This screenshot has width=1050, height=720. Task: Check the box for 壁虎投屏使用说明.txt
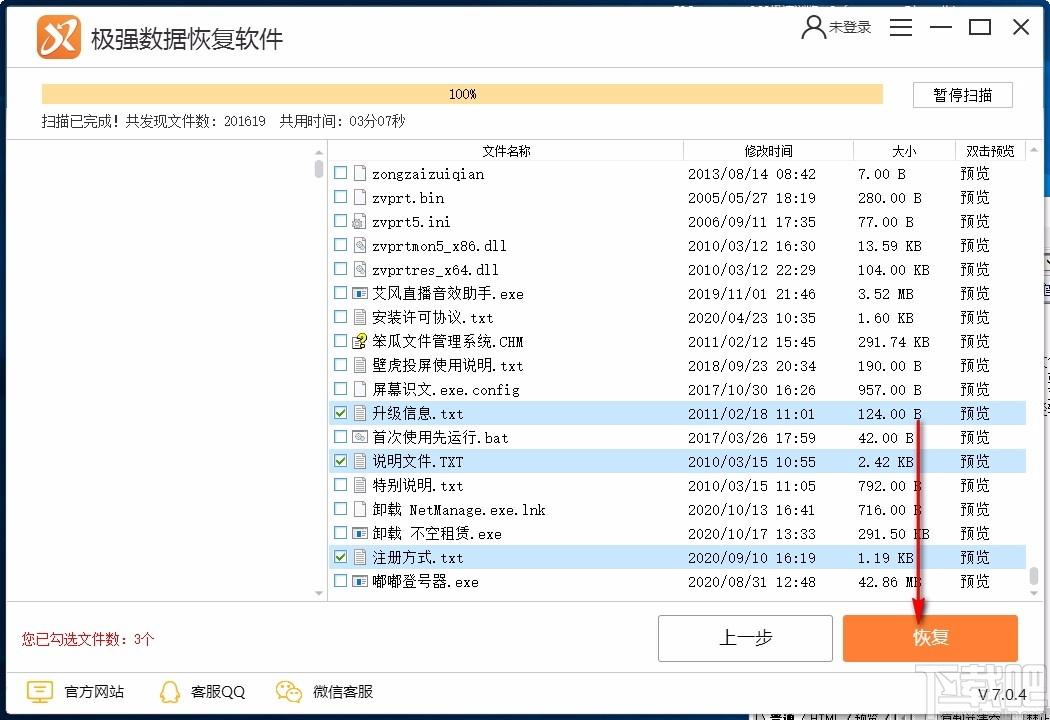[x=340, y=365]
